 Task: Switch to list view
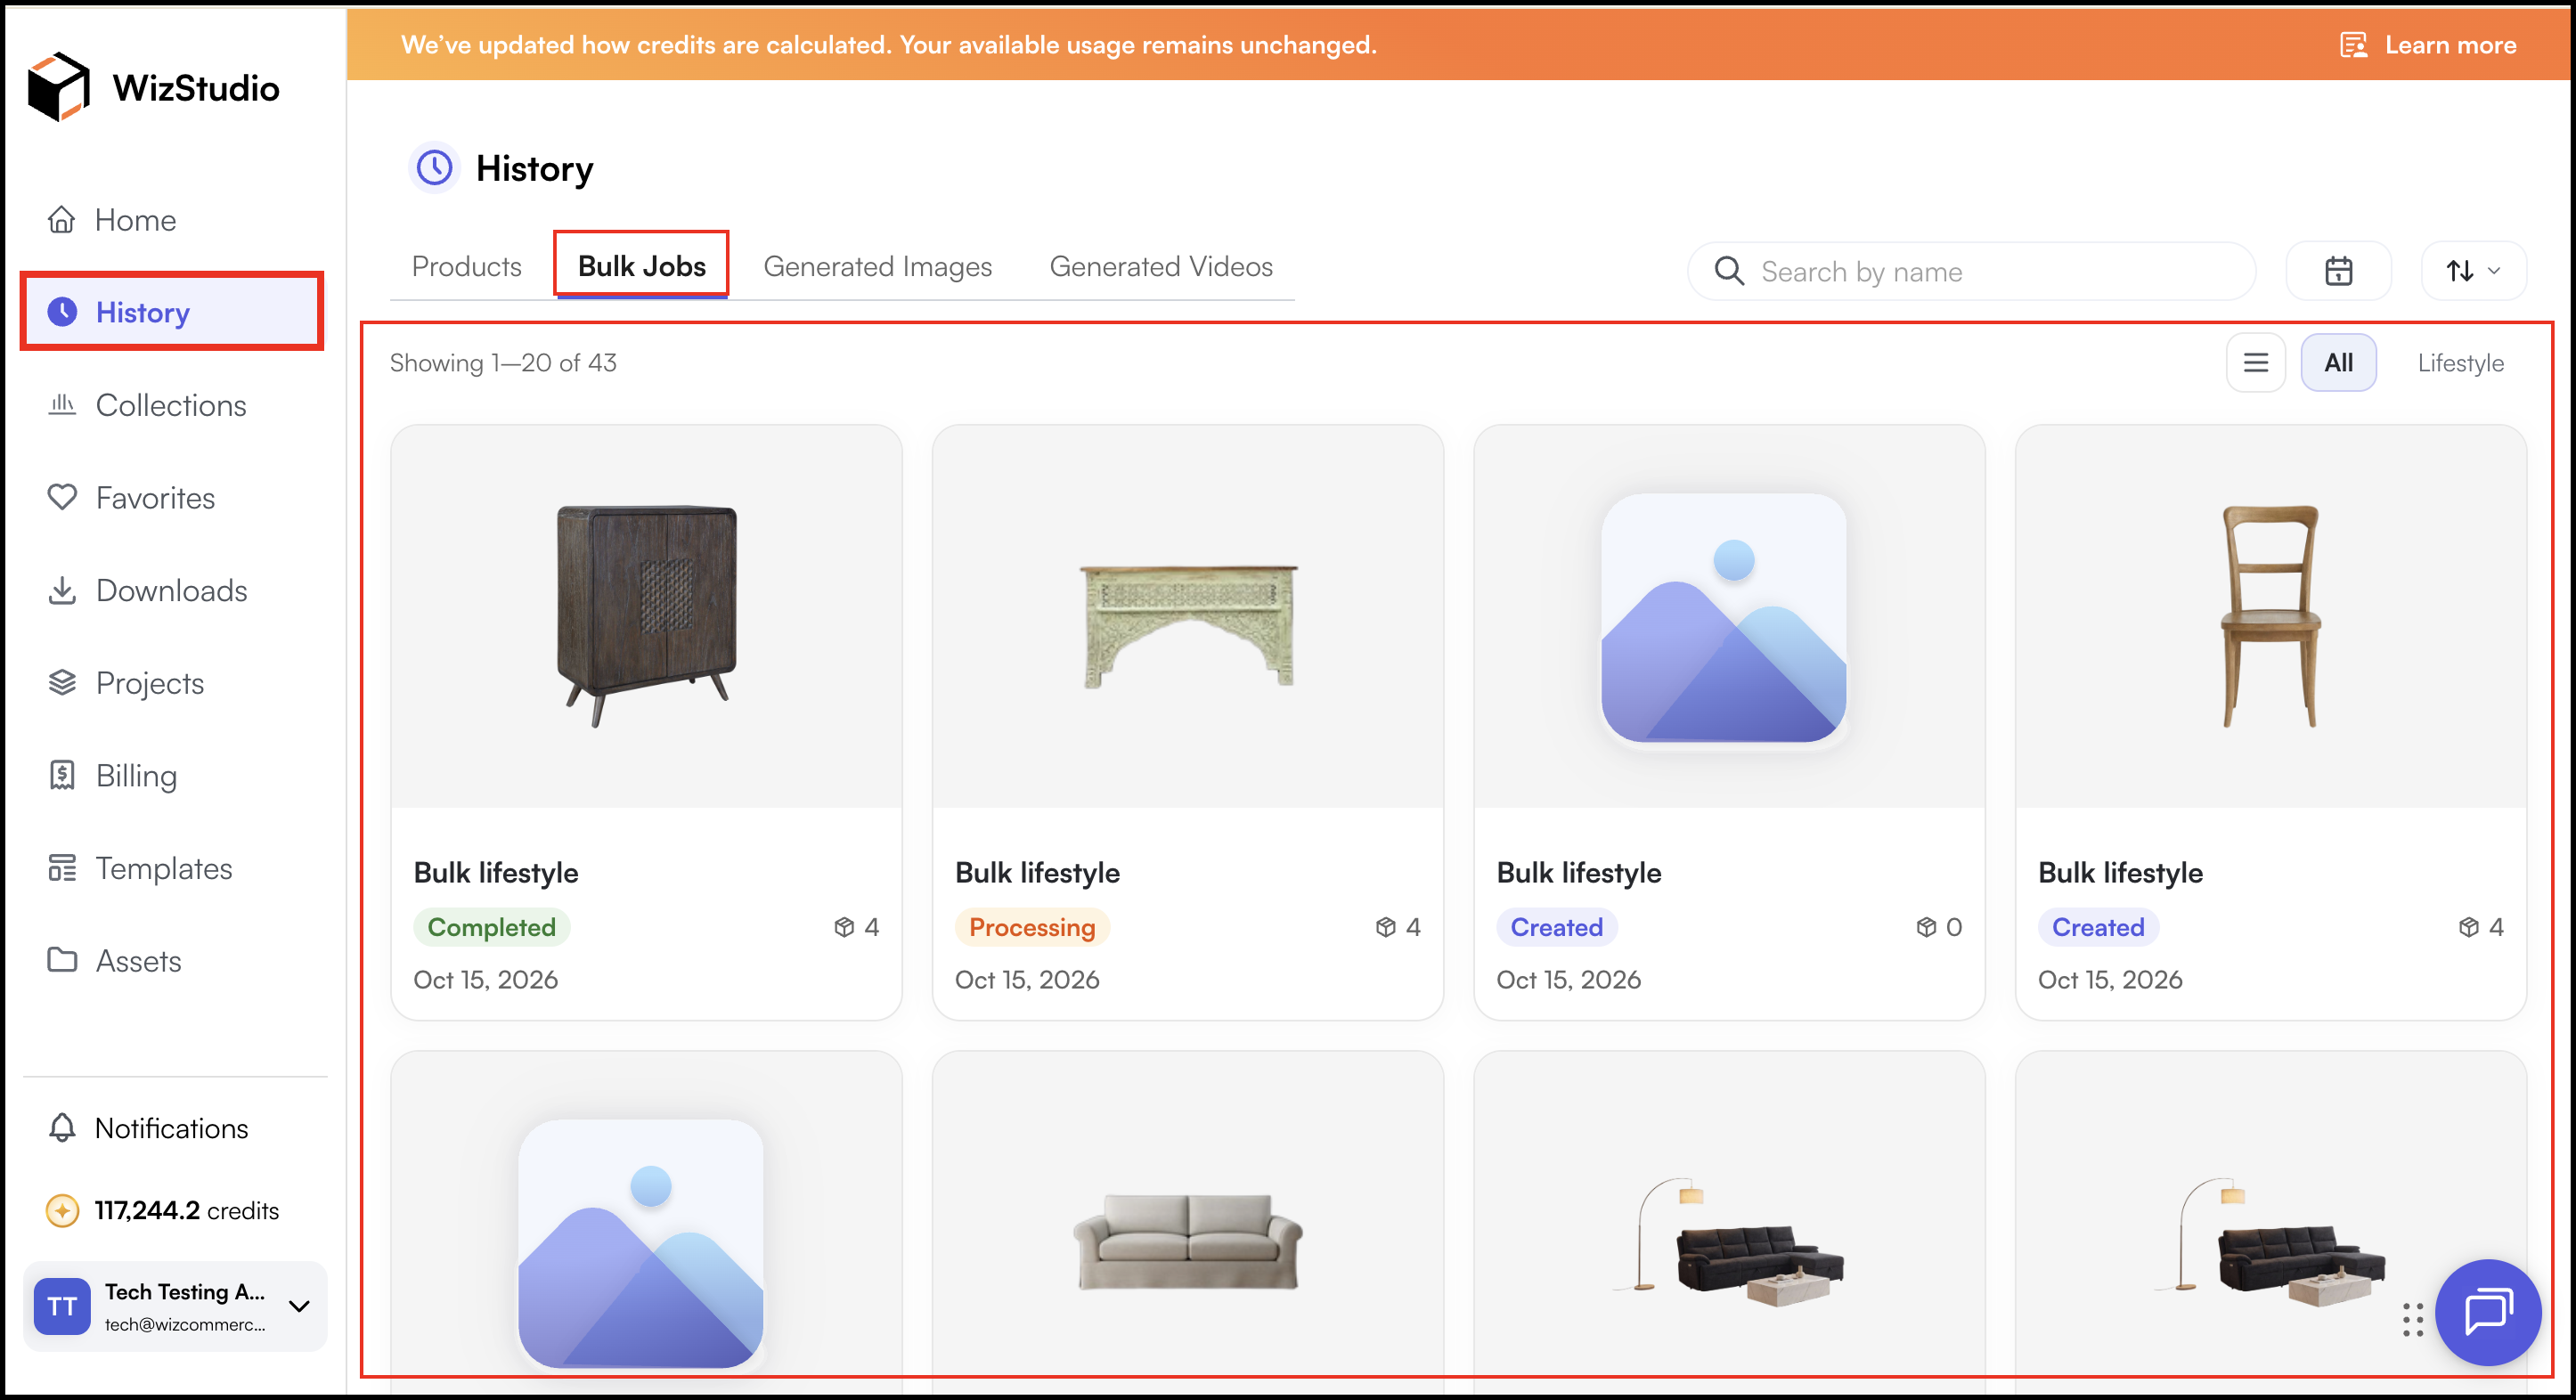coord(2255,363)
